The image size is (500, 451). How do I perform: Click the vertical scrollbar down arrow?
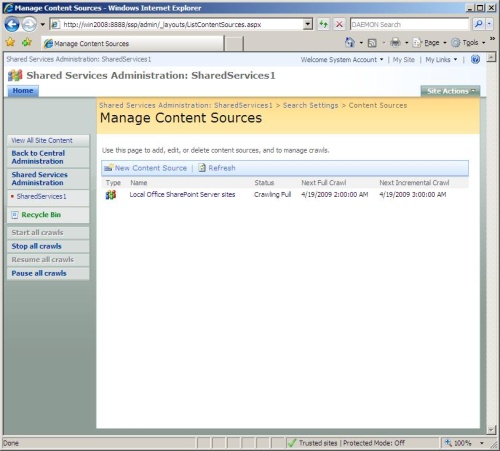pyautogui.click(x=491, y=430)
